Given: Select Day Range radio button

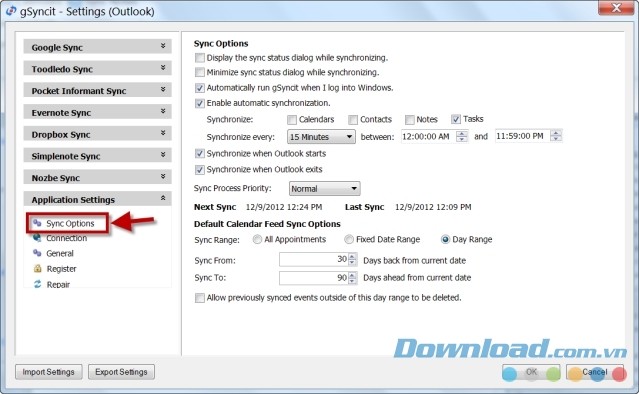Looking at the screenshot, I should (x=445, y=239).
